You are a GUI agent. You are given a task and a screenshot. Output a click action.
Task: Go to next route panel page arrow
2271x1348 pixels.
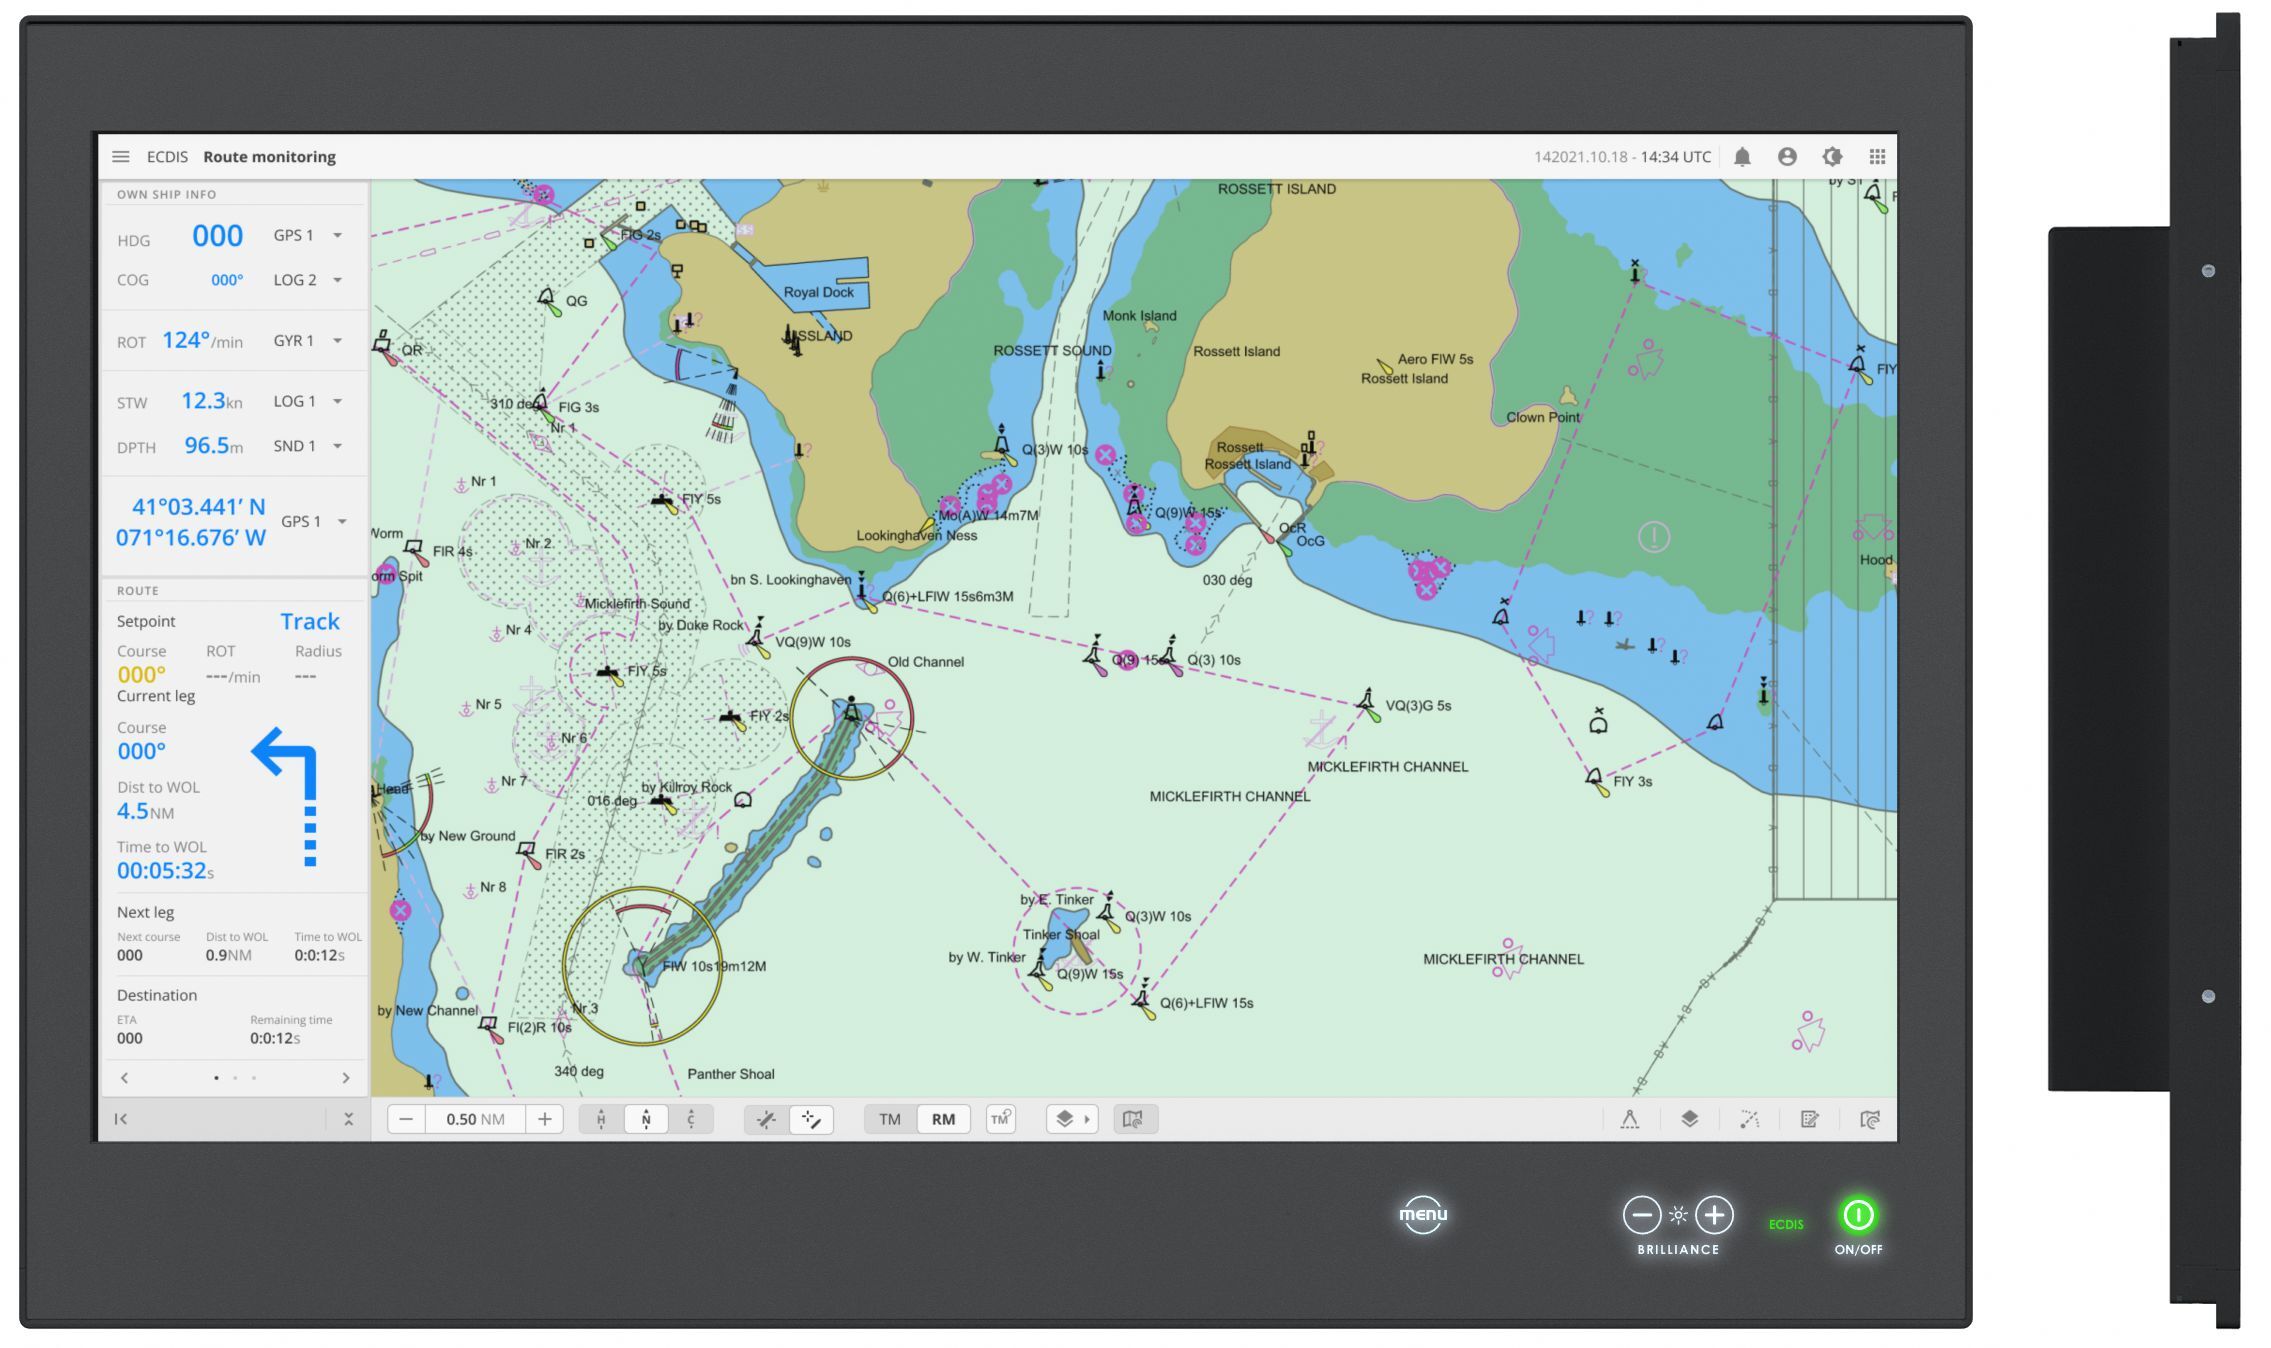tap(346, 1078)
